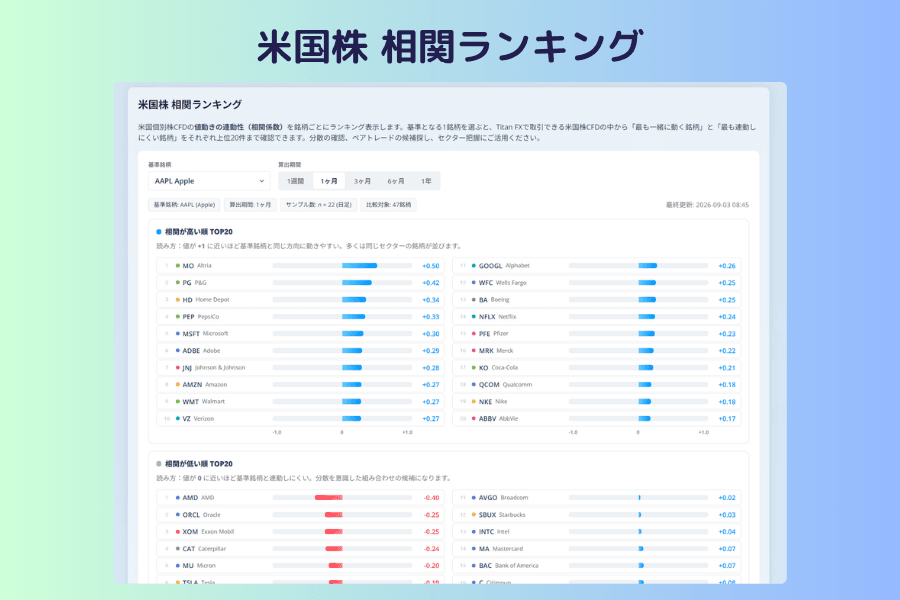Click the INTC Intel row

pyautogui.click(x=596, y=532)
